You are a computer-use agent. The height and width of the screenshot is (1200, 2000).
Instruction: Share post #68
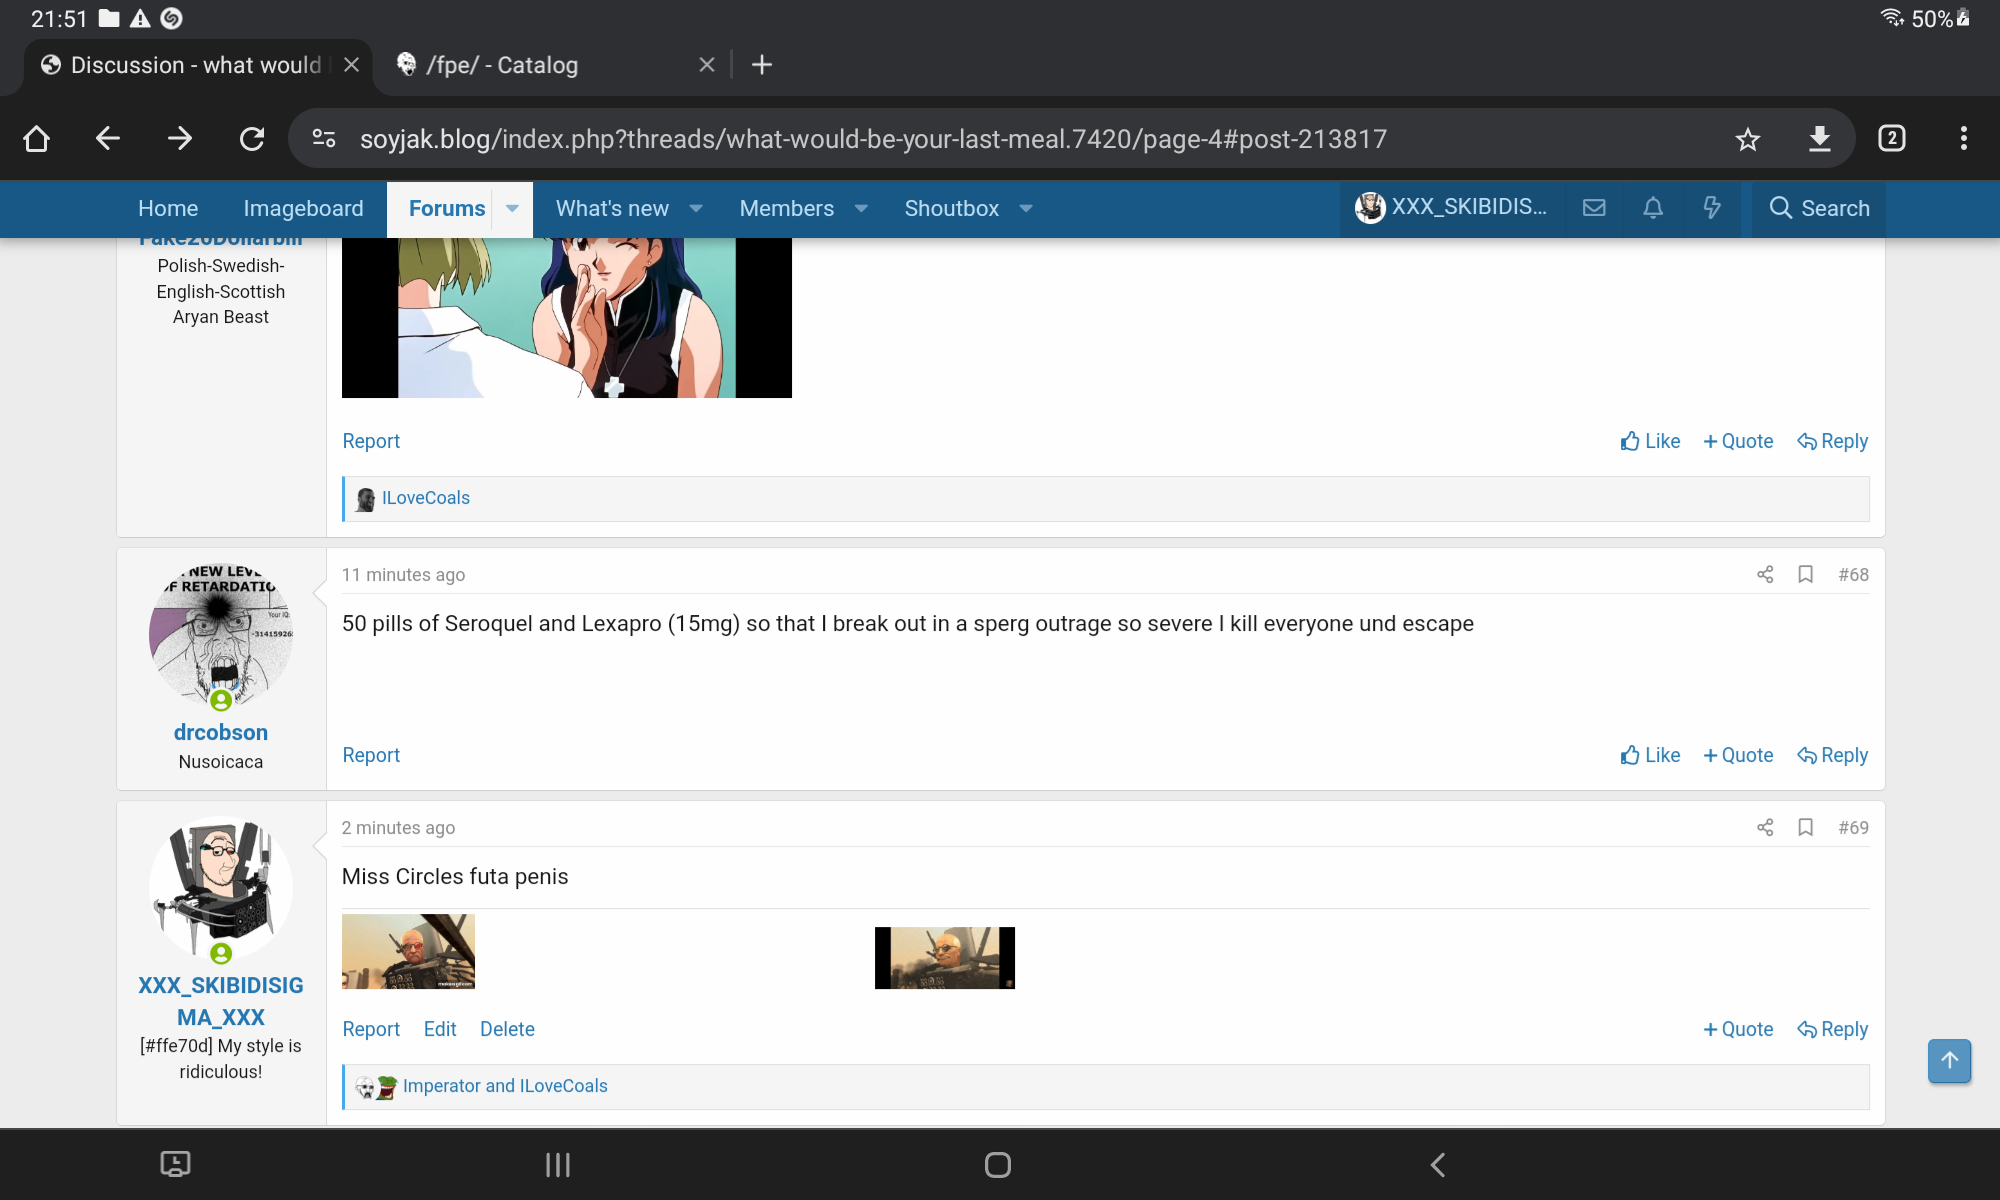[x=1765, y=574]
